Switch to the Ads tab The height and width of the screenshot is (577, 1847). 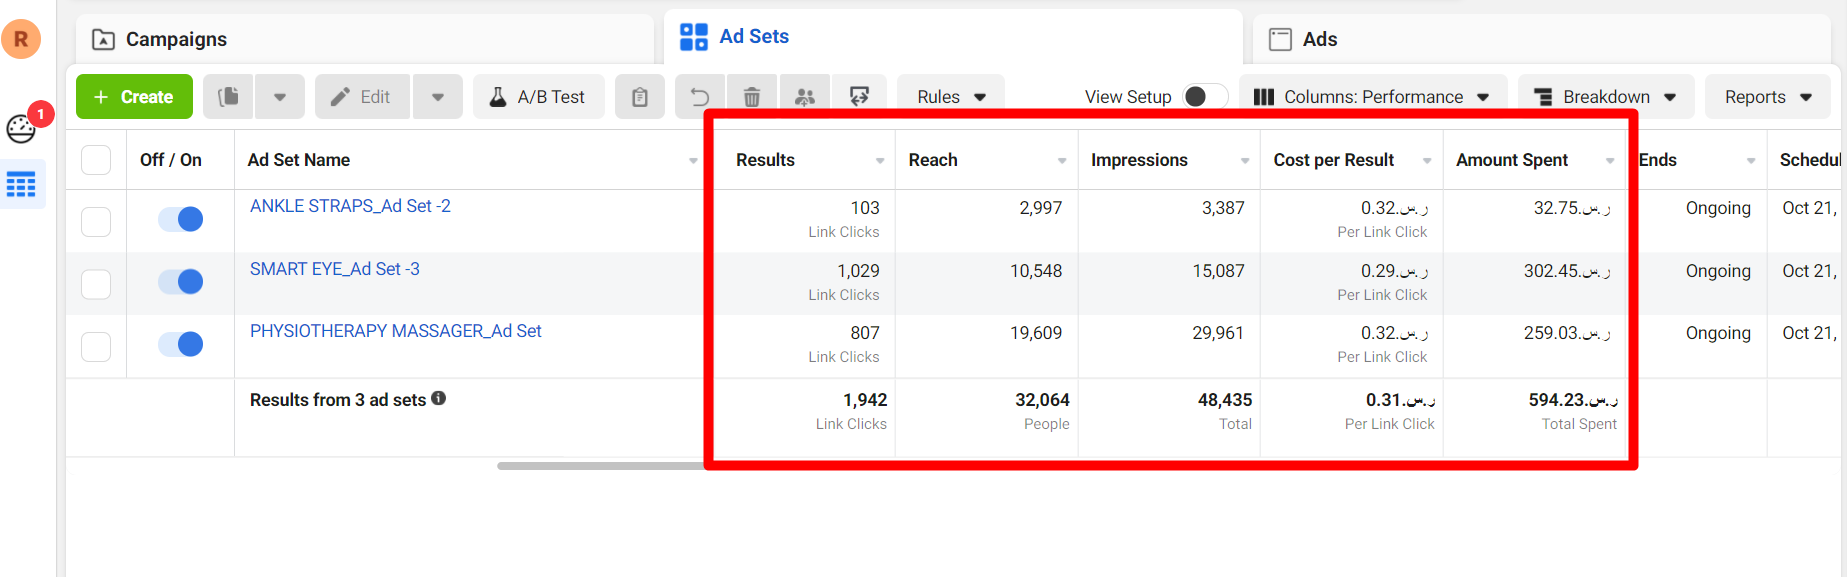(1319, 39)
